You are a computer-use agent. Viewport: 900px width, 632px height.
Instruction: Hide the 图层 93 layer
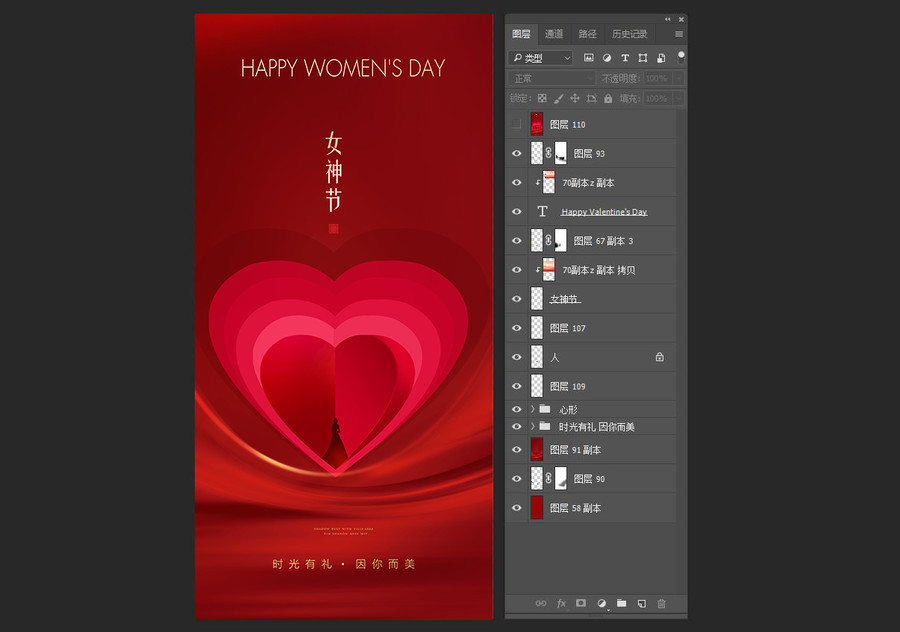tap(517, 153)
